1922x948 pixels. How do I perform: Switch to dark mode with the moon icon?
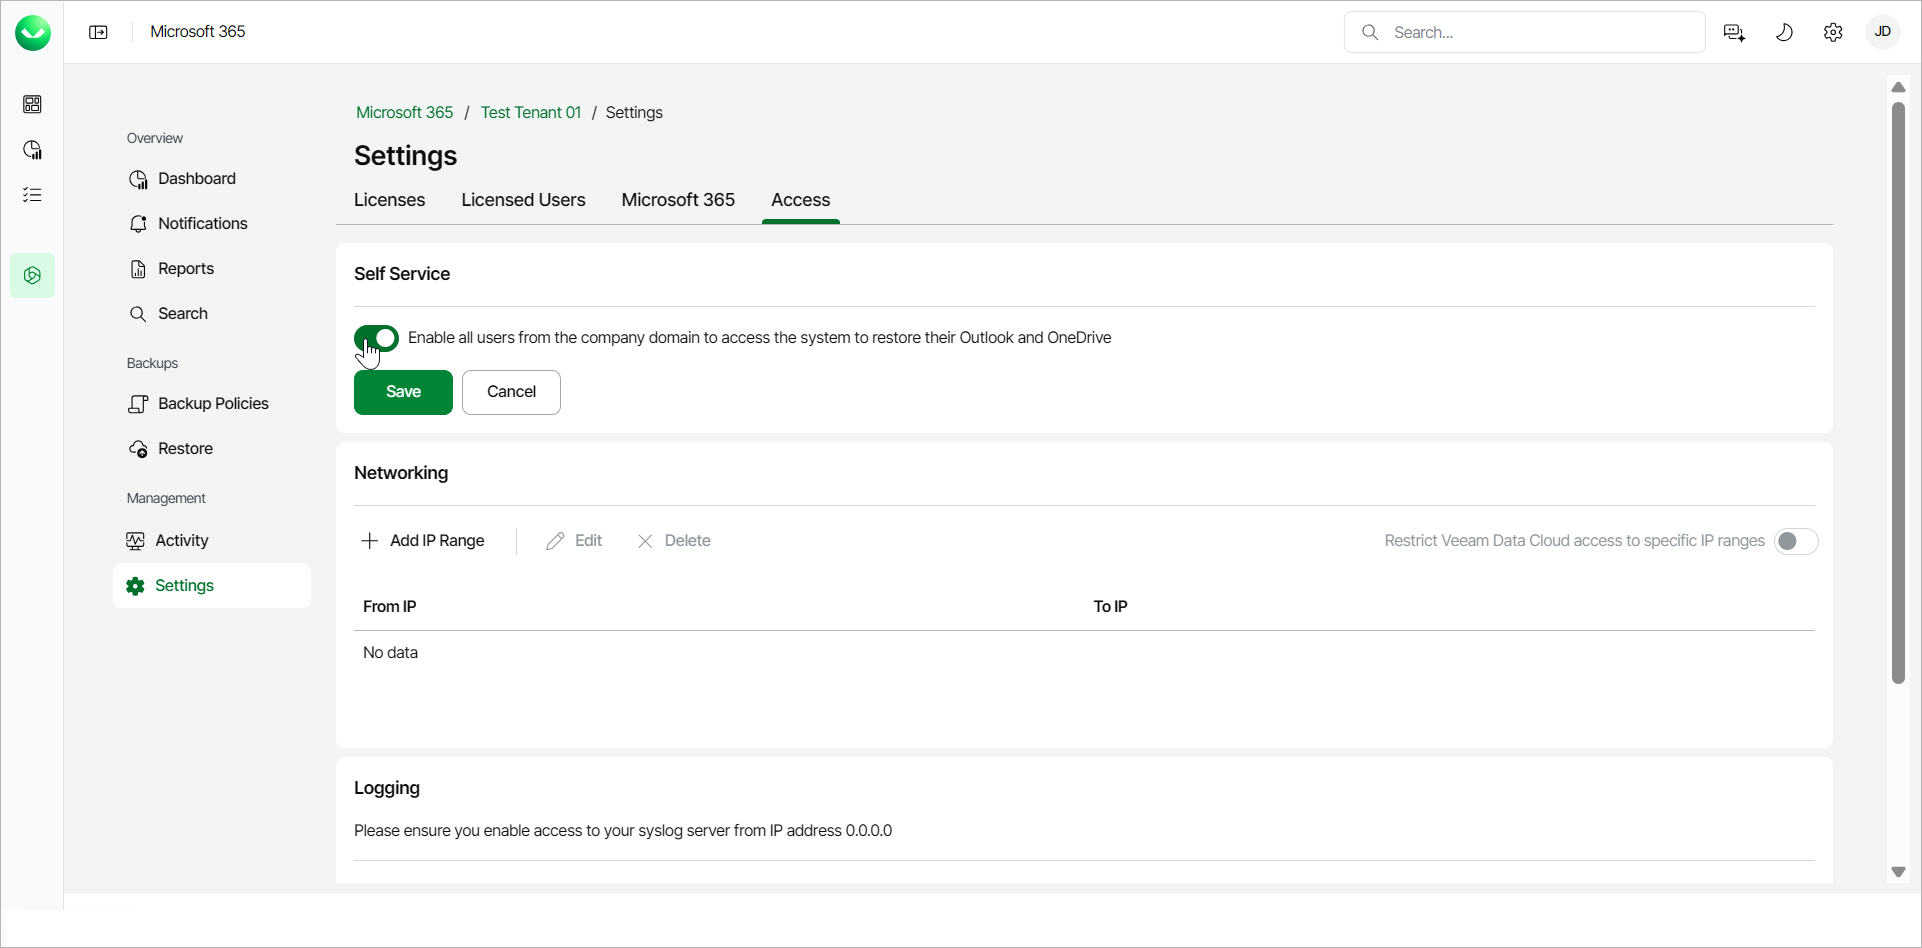point(1784,31)
